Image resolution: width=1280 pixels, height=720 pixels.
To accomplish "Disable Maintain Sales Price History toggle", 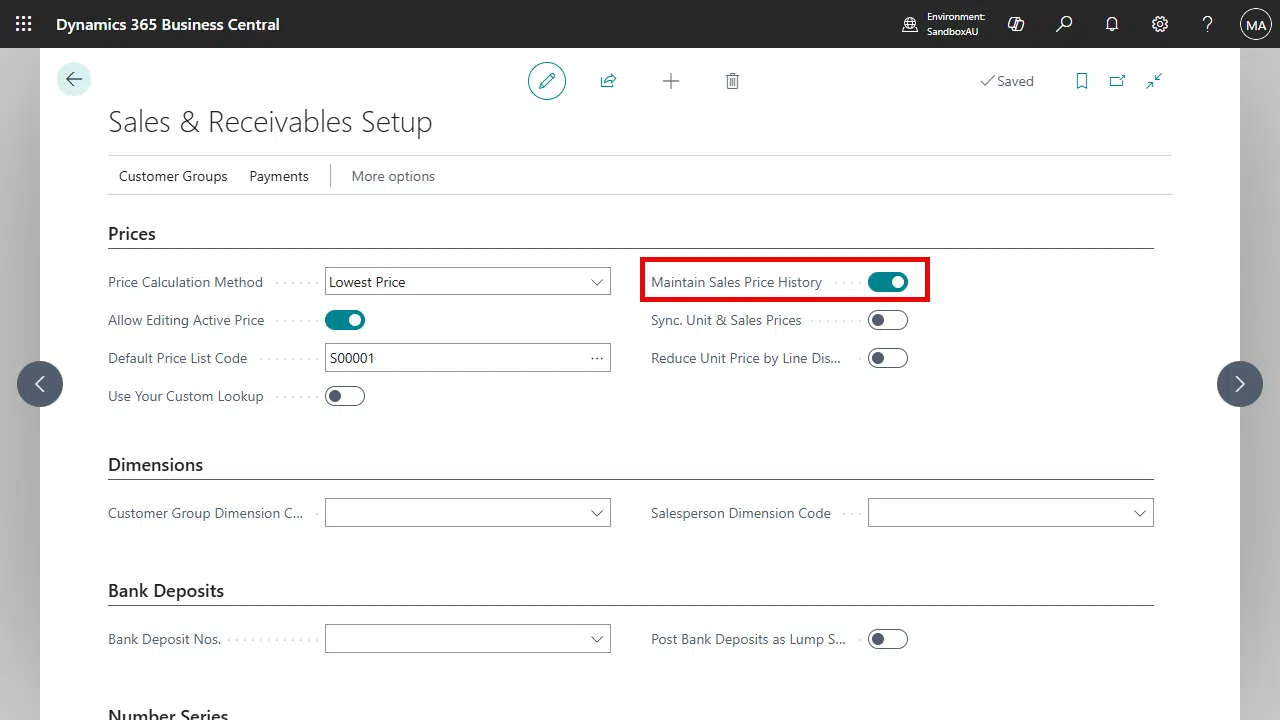I will pos(887,282).
